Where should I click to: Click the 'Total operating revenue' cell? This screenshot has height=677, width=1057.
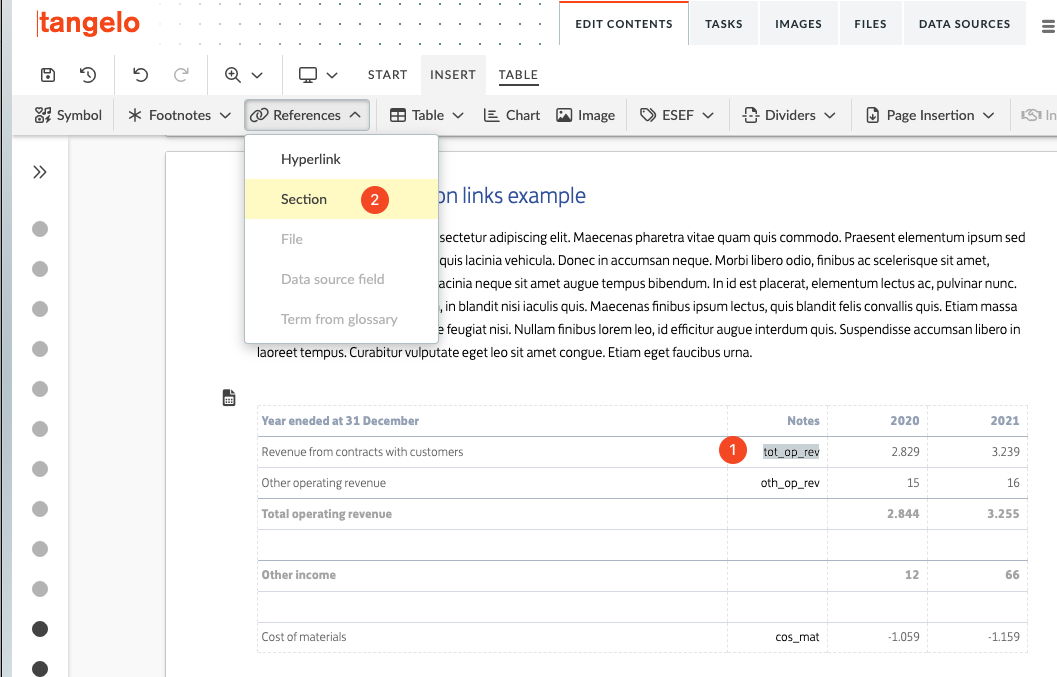492,514
